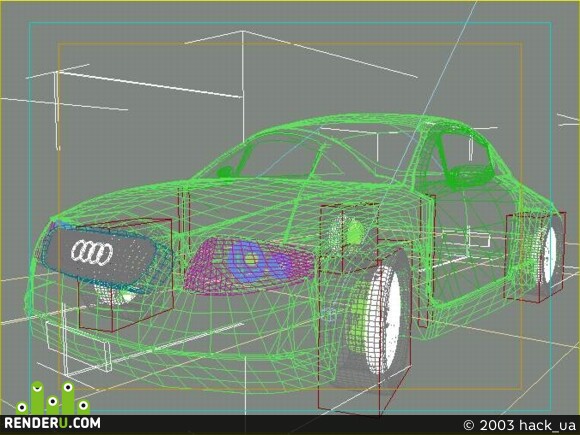Click the red box beneath the front grille
This screenshot has width=580, height=435.
pyautogui.click(x=126, y=275)
